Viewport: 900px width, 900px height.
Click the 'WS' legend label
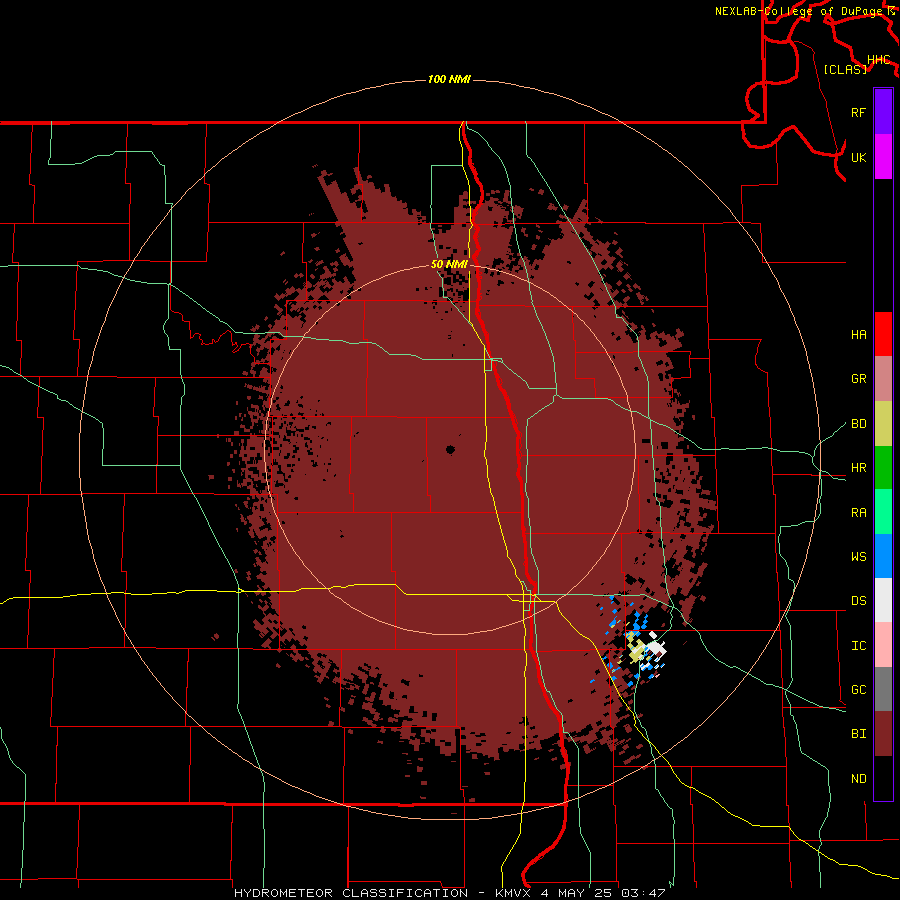[x=858, y=557]
